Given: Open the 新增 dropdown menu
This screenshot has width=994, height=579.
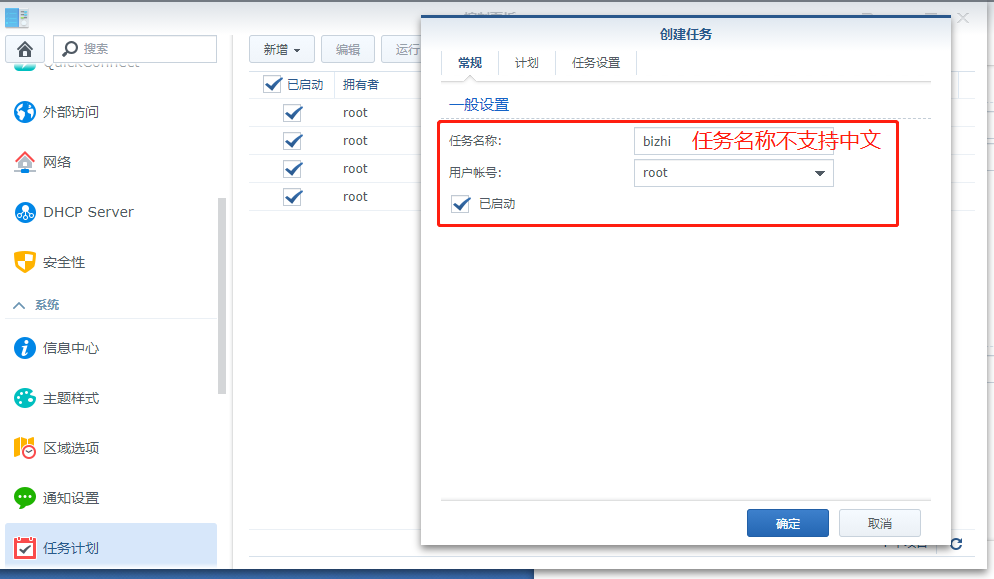Looking at the screenshot, I should click(281, 48).
